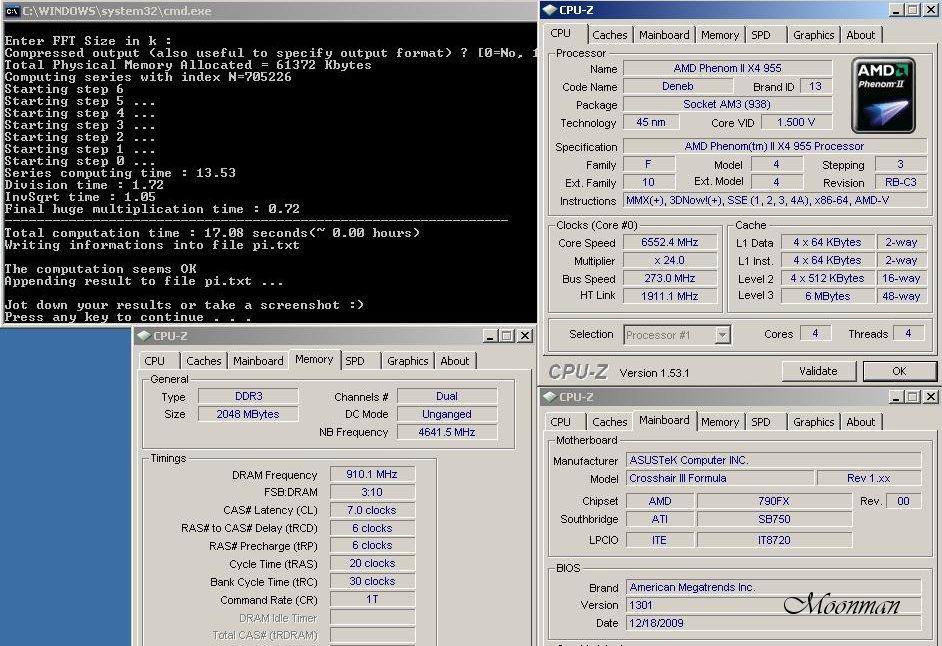Click the Cycle Time tRAS value 20 clocks
942x646 pixels.
click(x=372, y=563)
